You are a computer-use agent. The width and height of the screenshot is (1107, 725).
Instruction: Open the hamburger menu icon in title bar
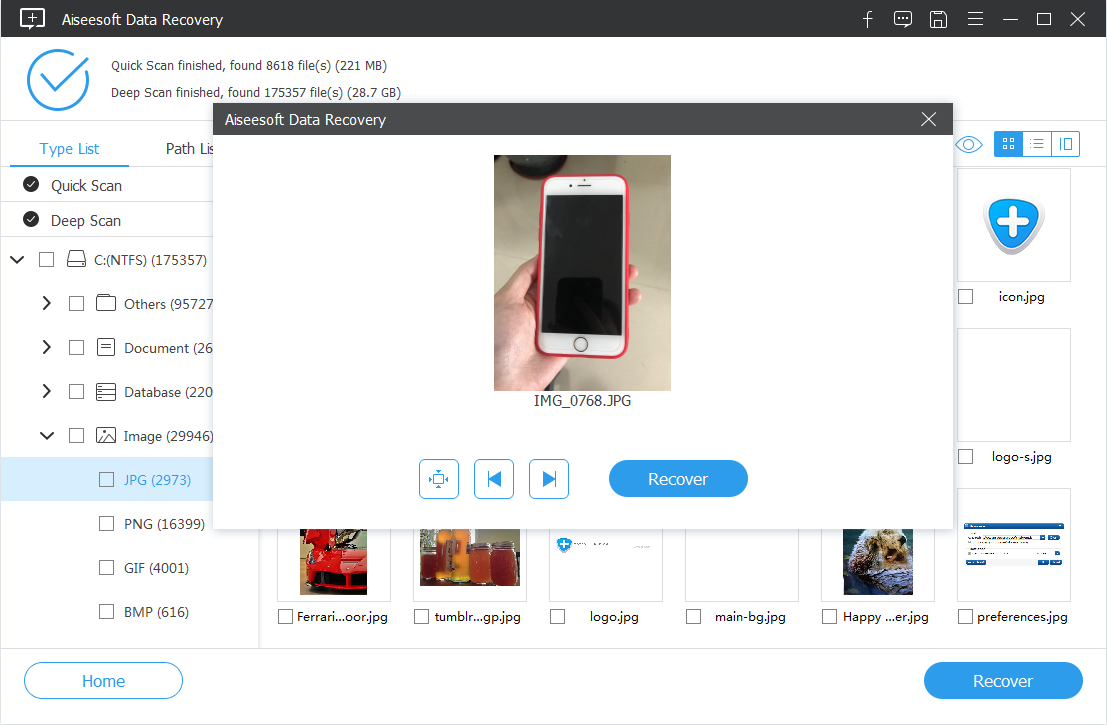pos(975,19)
